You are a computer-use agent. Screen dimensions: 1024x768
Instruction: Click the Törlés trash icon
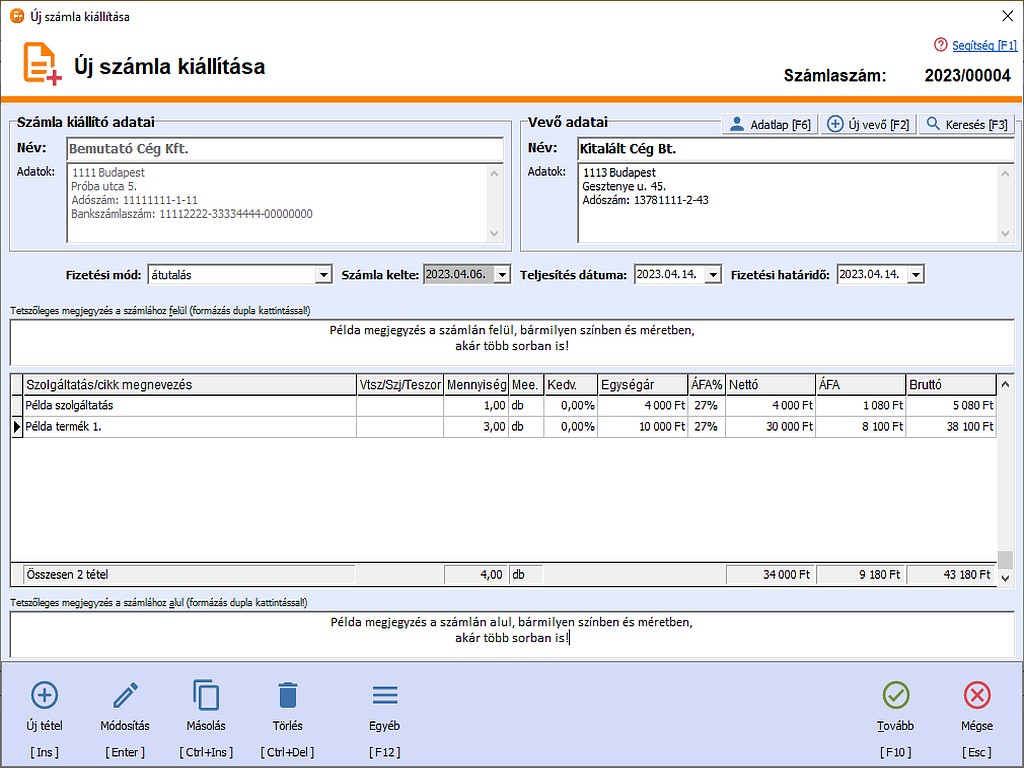[287, 695]
